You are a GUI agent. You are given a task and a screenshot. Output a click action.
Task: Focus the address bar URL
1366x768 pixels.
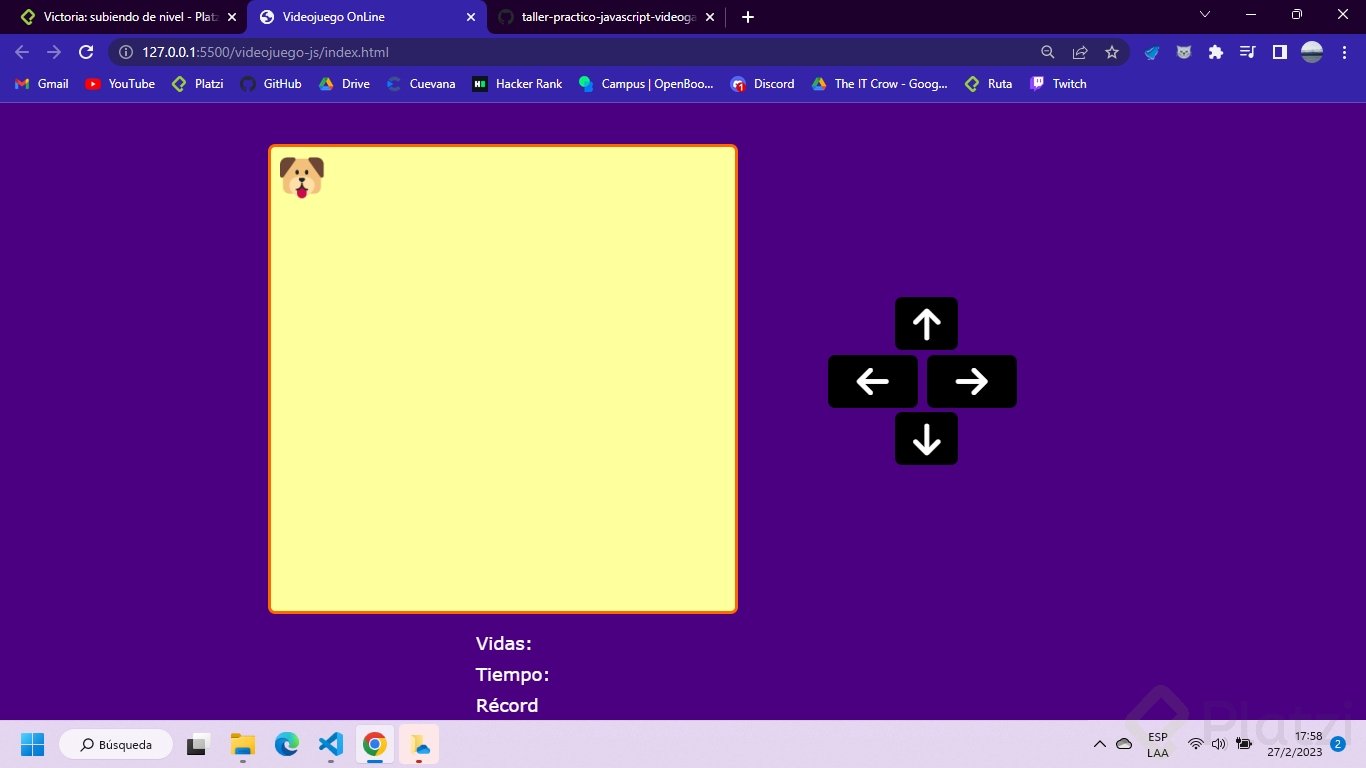point(265,52)
